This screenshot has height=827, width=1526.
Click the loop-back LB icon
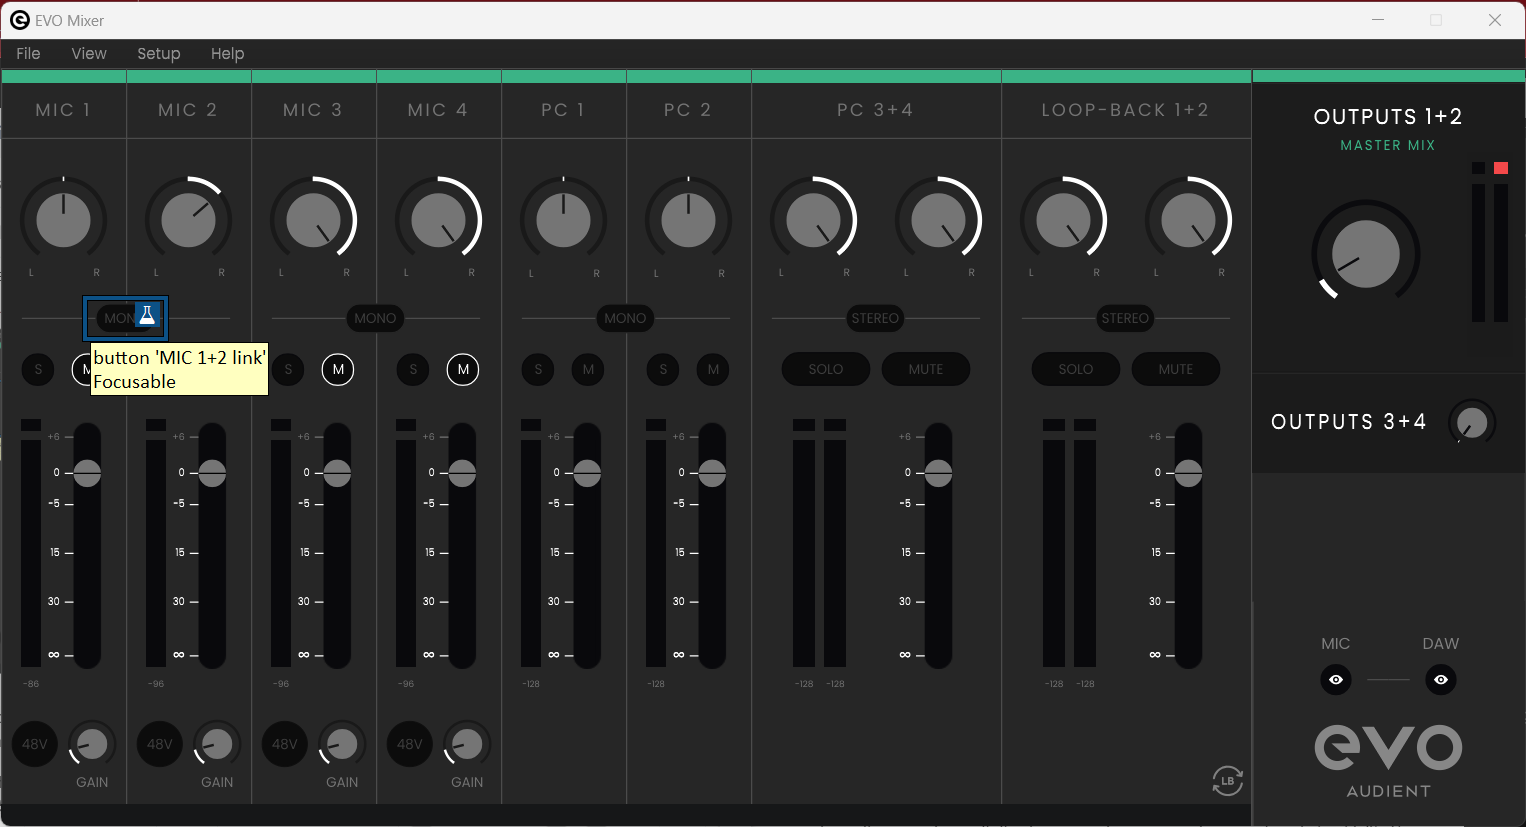pos(1227,780)
